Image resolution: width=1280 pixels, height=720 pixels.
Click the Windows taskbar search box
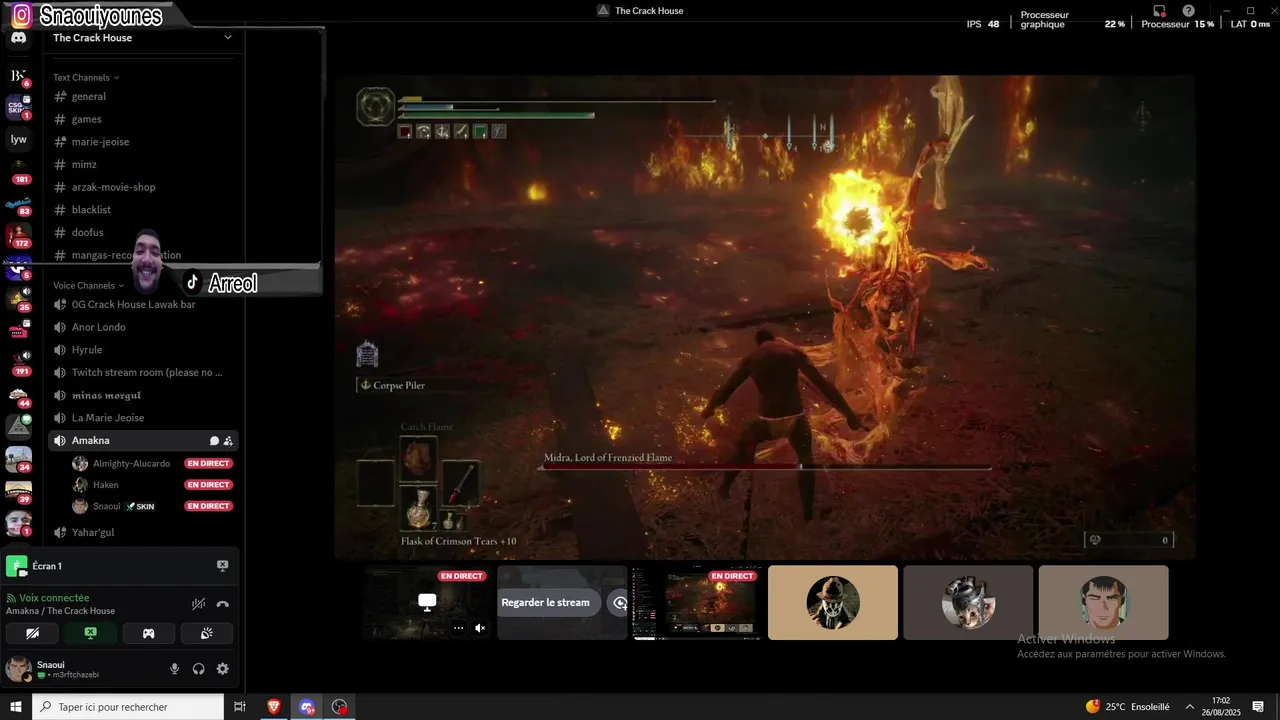128,707
